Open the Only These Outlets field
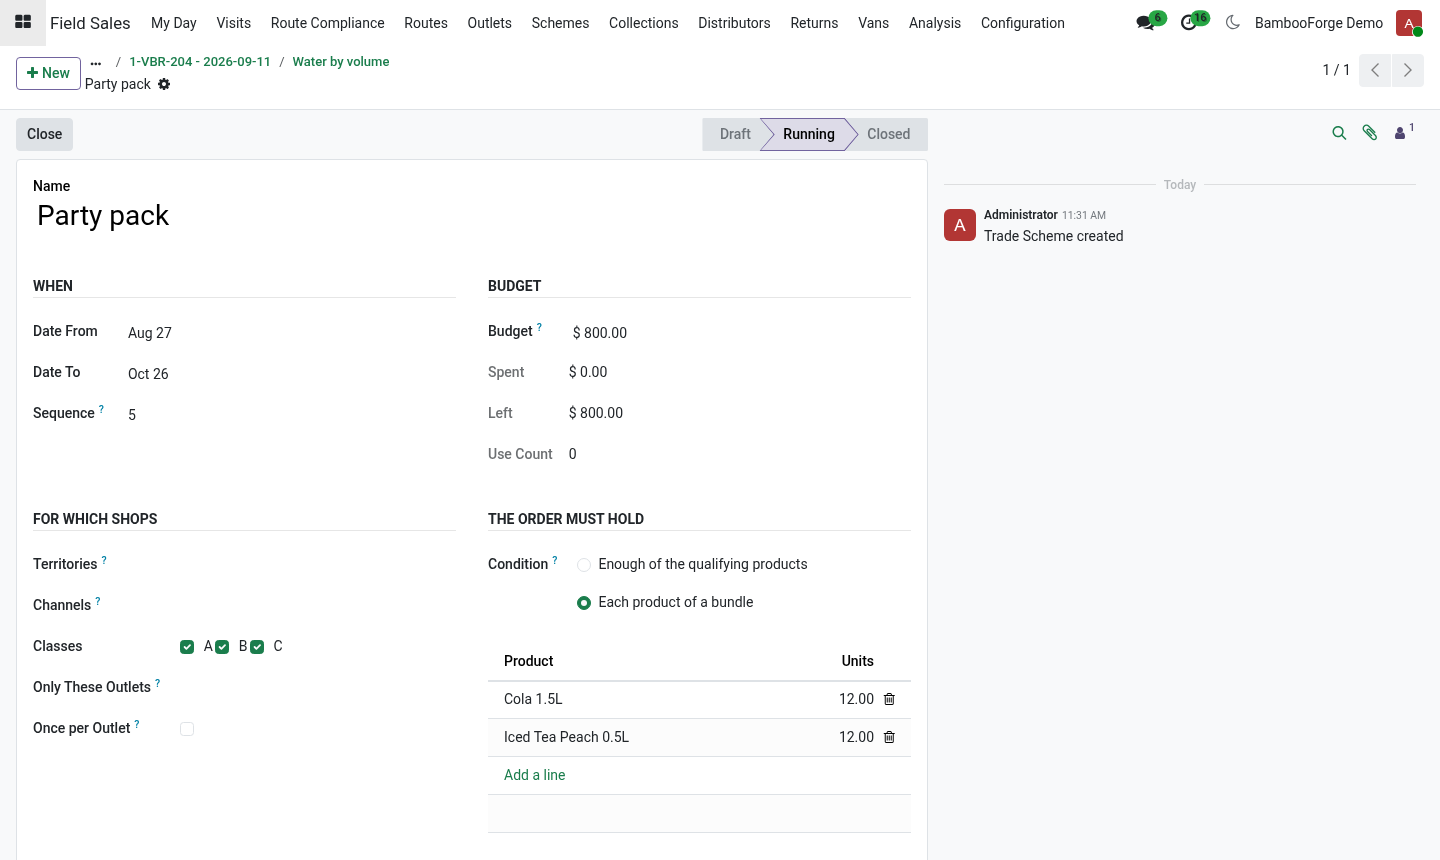Screen dimensions: 1440x860 click(x=317, y=687)
